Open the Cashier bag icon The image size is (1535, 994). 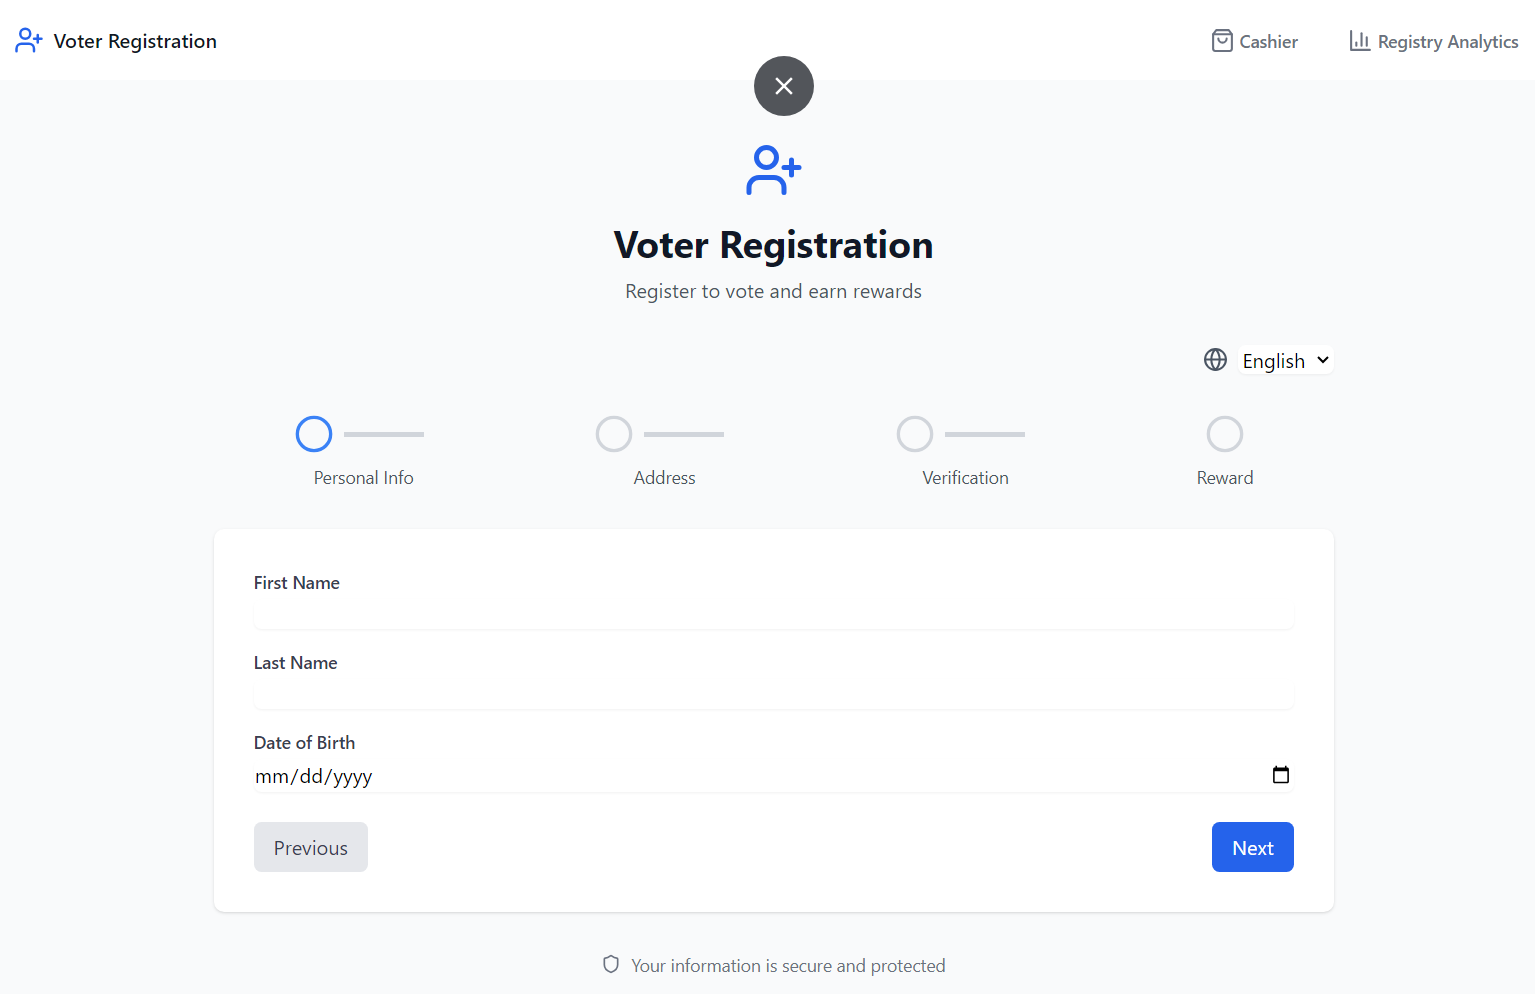tap(1222, 40)
